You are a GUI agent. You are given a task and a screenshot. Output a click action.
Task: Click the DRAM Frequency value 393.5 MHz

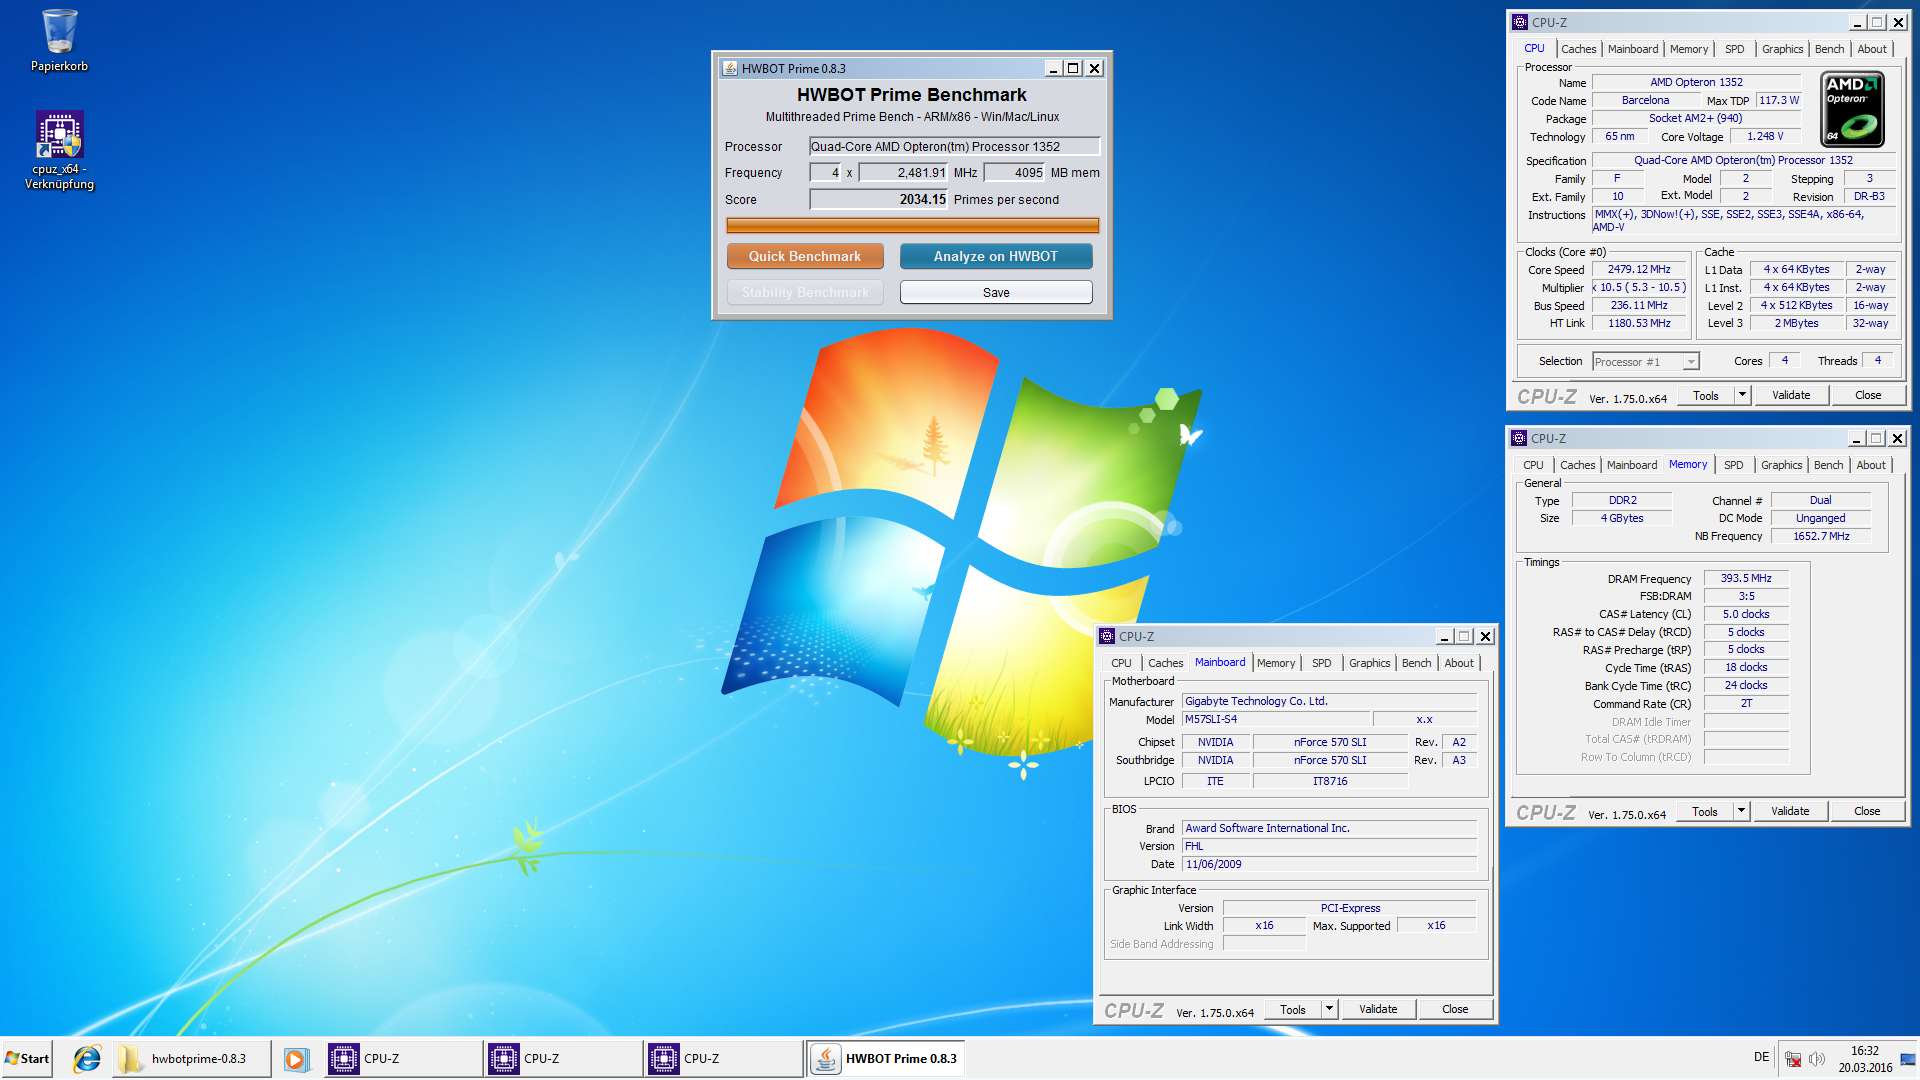(1746, 578)
